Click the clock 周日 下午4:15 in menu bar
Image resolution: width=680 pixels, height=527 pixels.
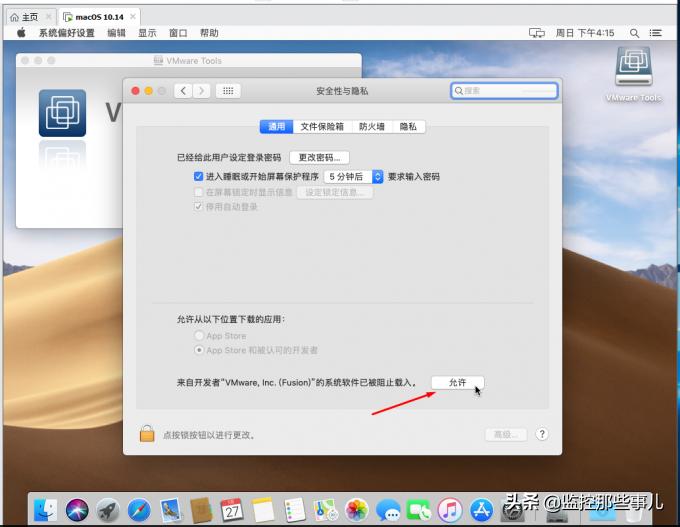[585, 33]
